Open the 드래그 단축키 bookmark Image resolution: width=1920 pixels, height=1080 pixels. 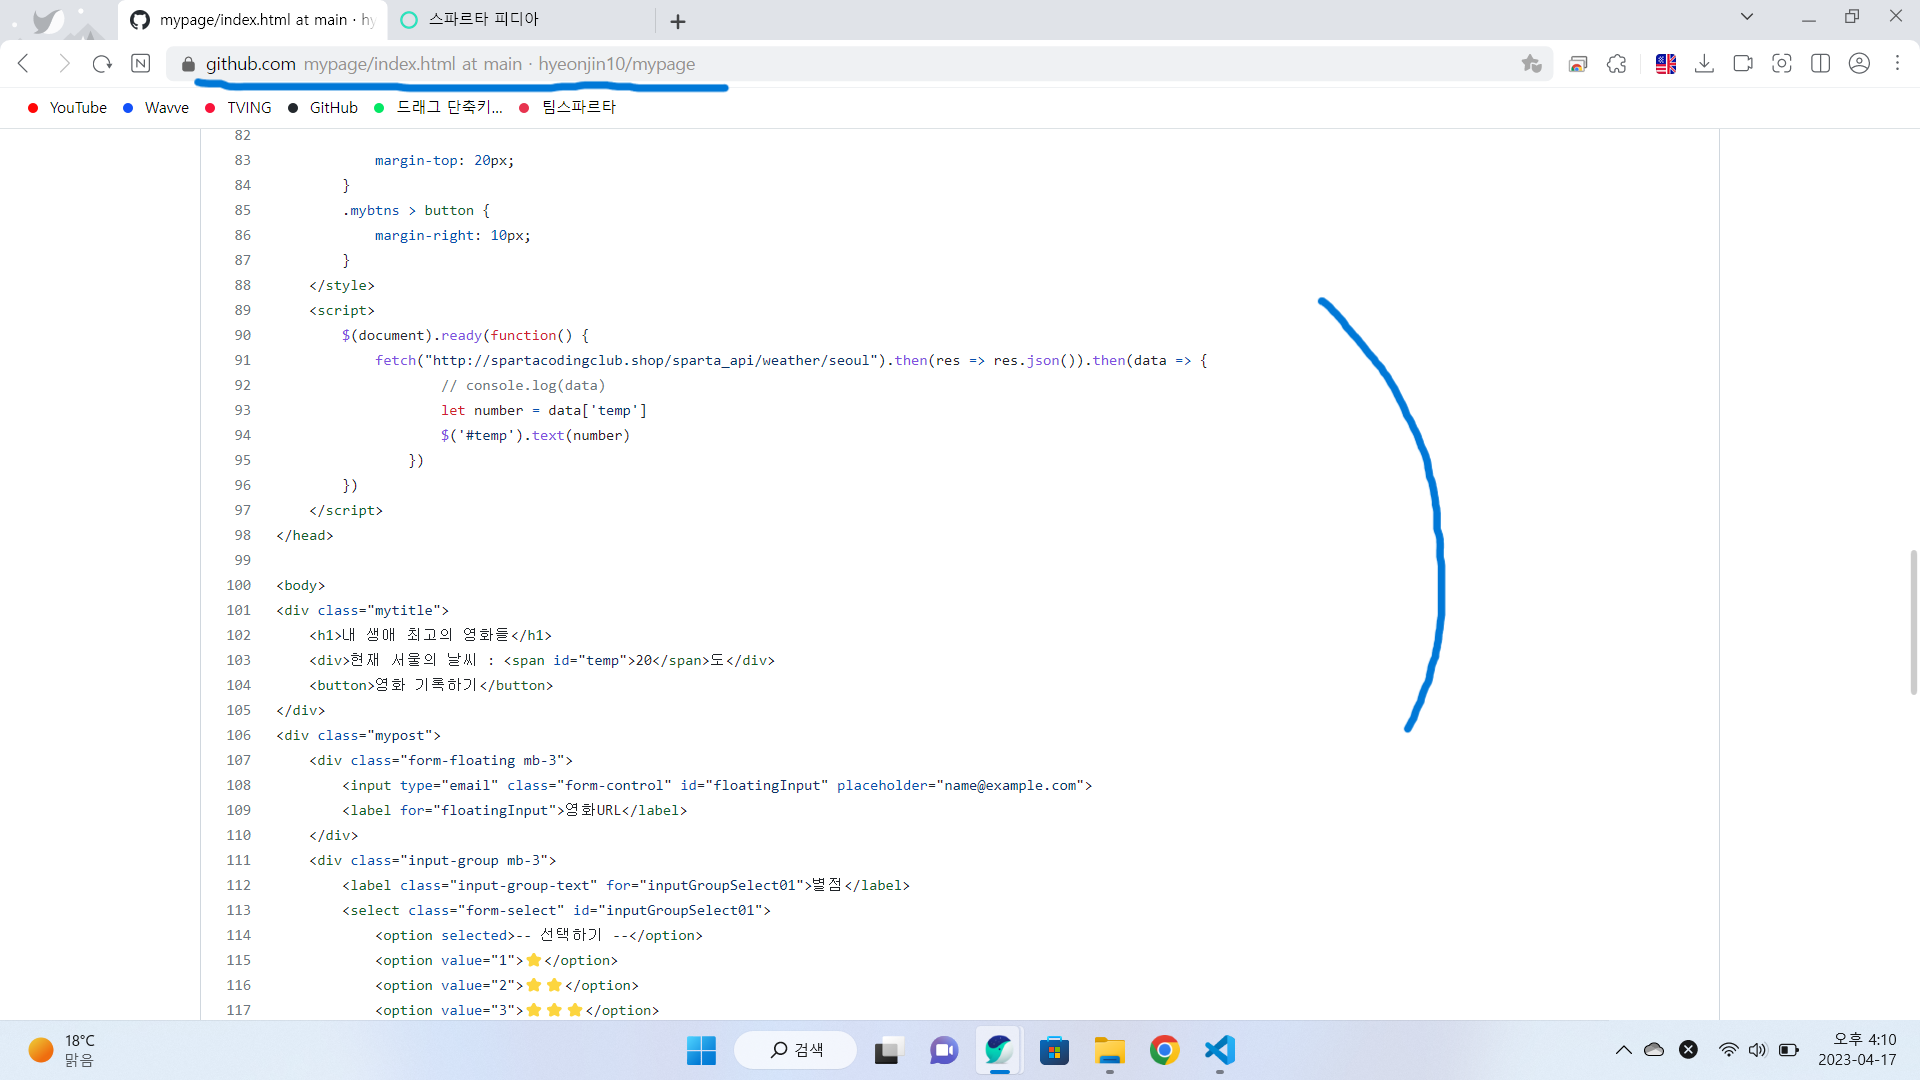(x=438, y=108)
